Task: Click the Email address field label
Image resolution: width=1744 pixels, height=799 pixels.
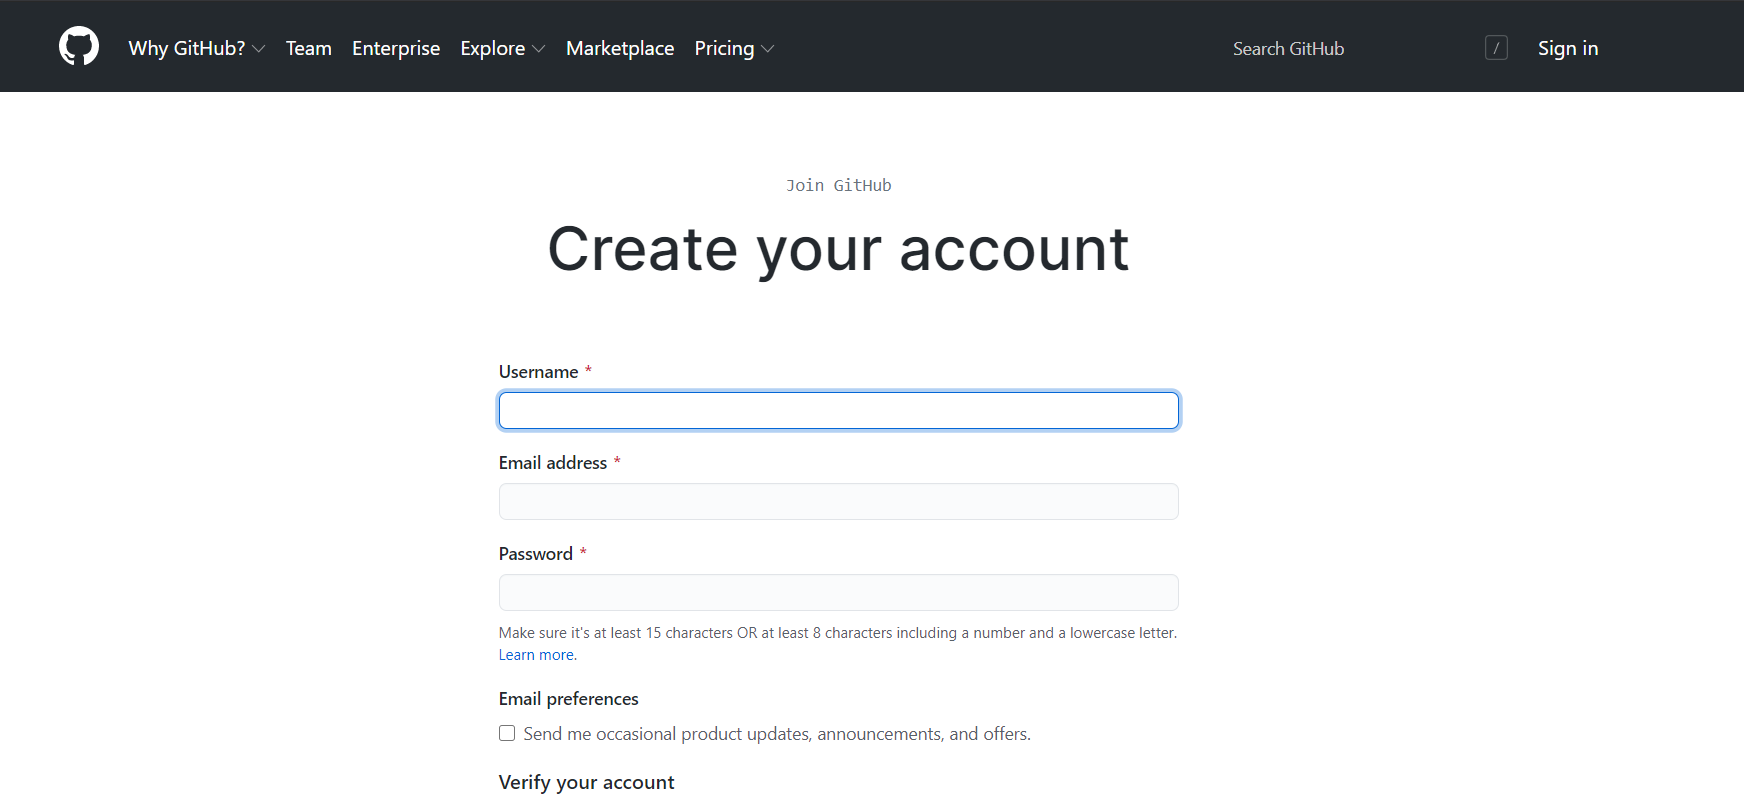Action: click(553, 463)
